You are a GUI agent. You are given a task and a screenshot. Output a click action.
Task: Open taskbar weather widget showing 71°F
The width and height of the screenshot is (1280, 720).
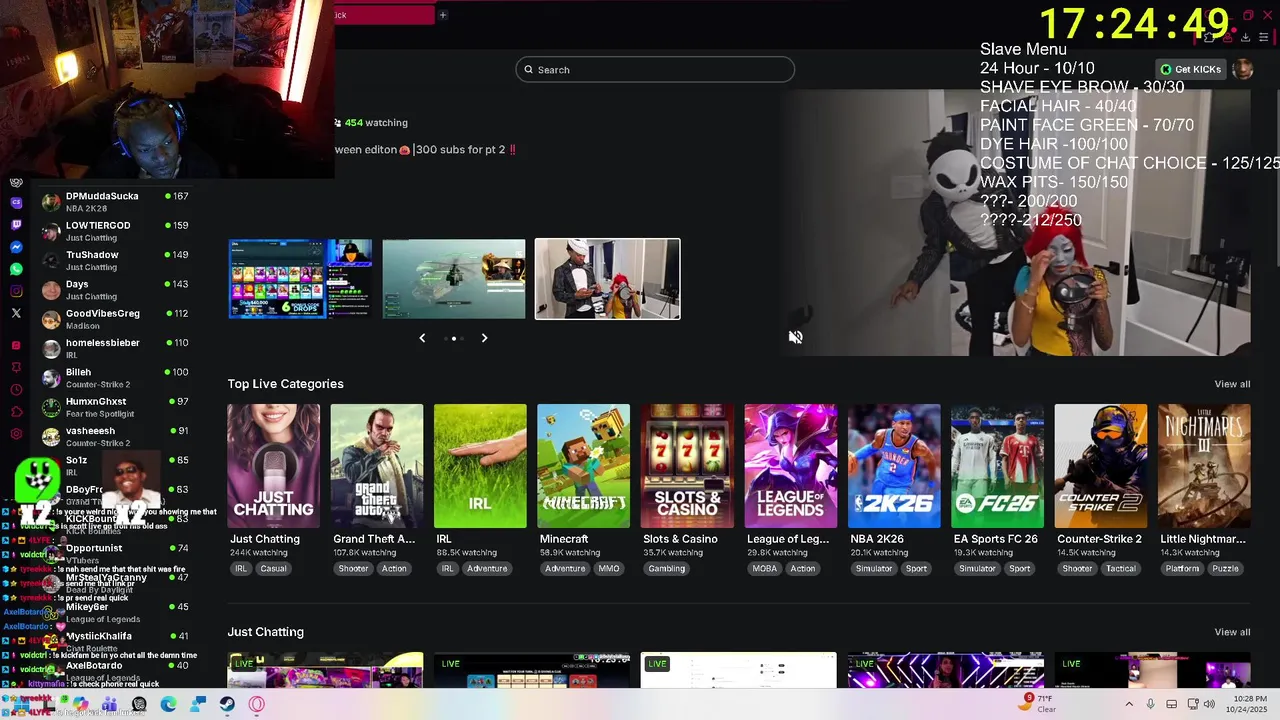tap(1036, 703)
